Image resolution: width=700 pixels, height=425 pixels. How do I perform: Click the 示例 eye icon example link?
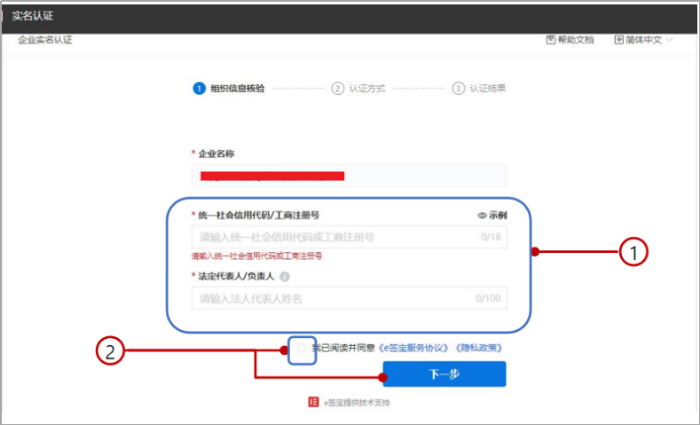click(x=492, y=215)
